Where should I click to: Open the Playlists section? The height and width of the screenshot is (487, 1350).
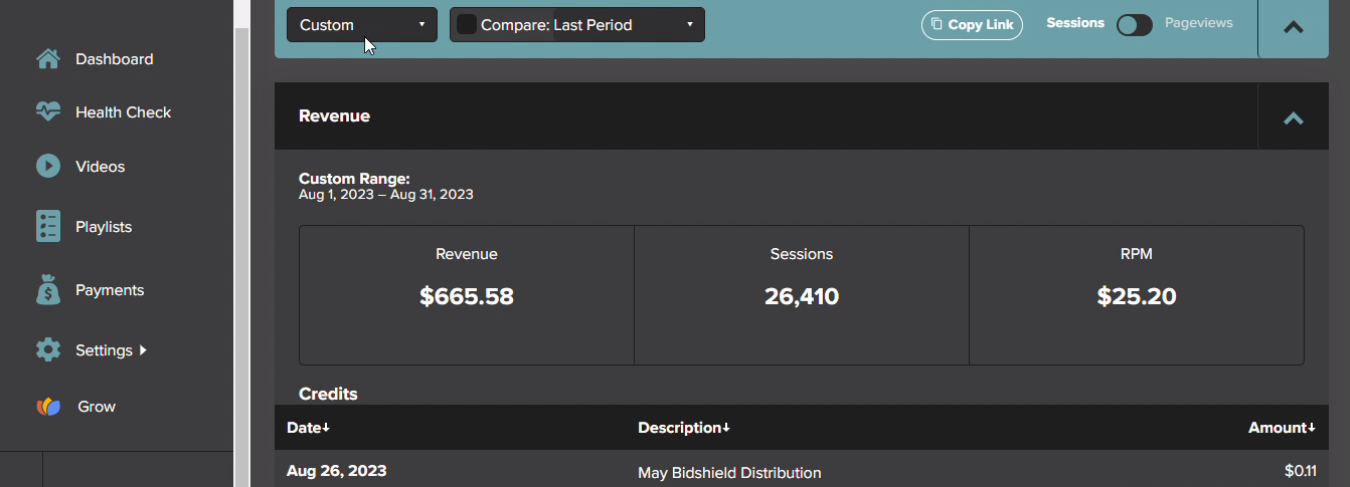103,227
